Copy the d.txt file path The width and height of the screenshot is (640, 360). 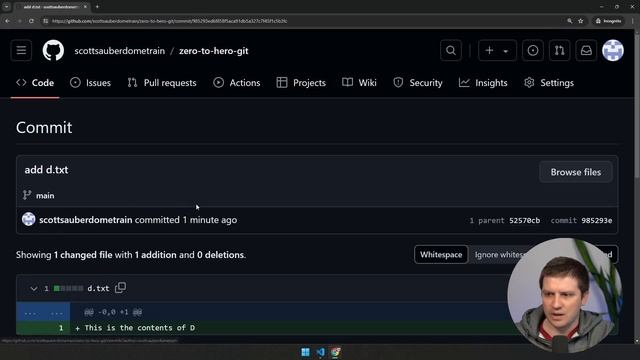point(120,288)
